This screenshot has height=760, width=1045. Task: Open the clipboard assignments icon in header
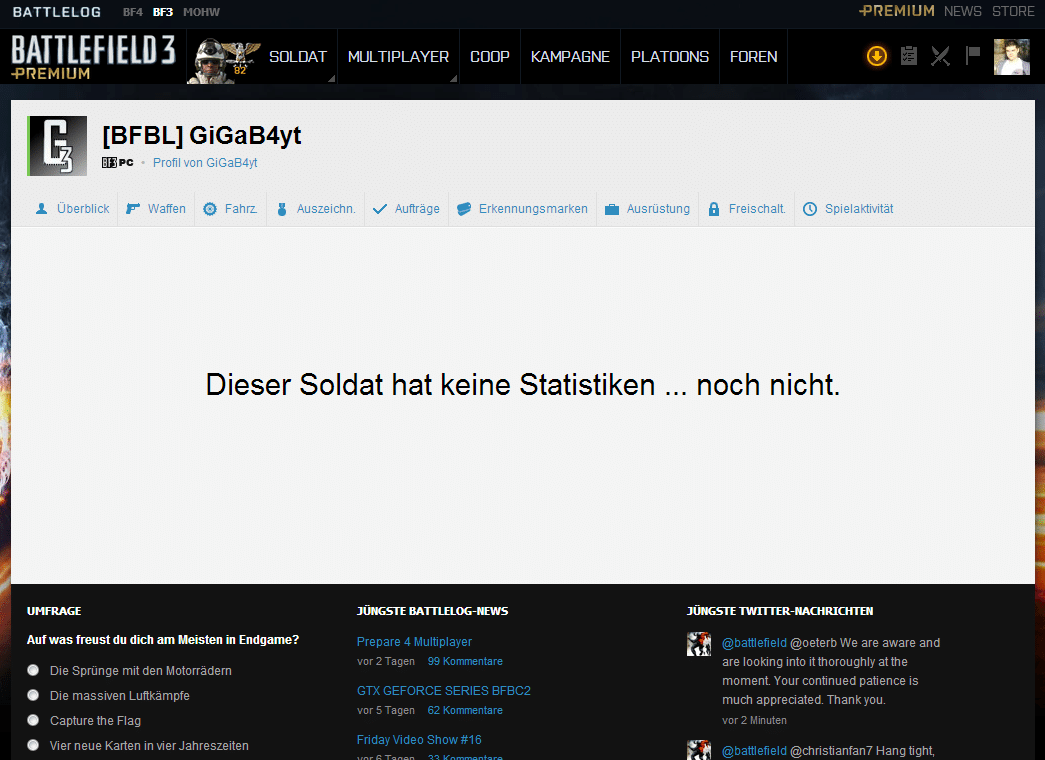tap(908, 56)
